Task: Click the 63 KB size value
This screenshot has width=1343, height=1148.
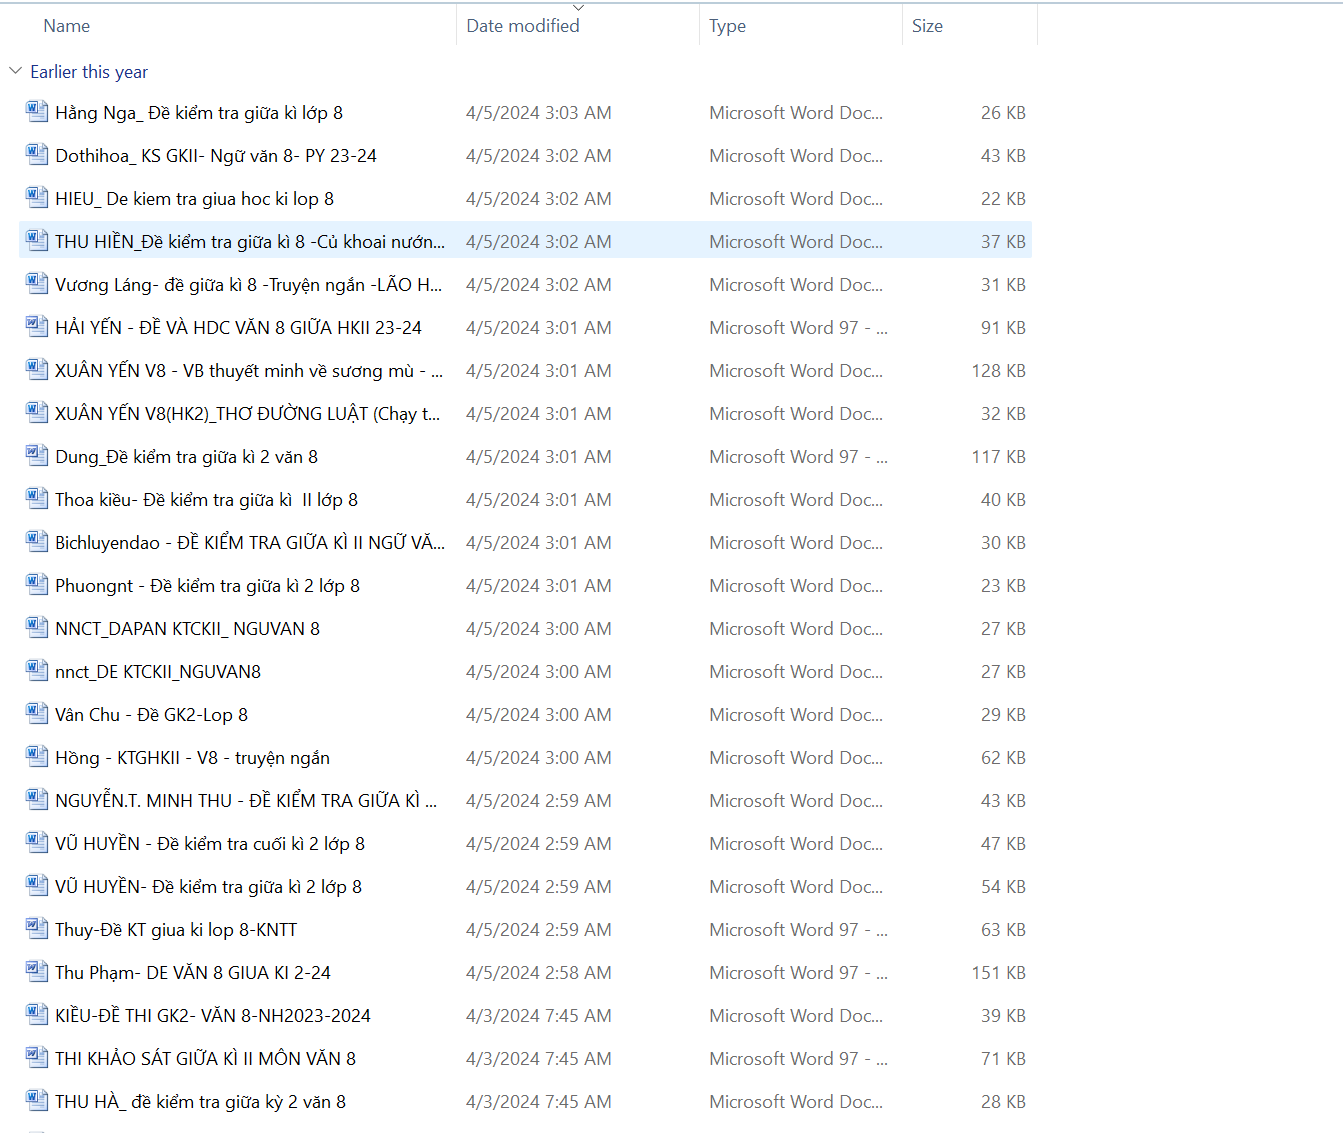Action: pyautogui.click(x=1004, y=930)
